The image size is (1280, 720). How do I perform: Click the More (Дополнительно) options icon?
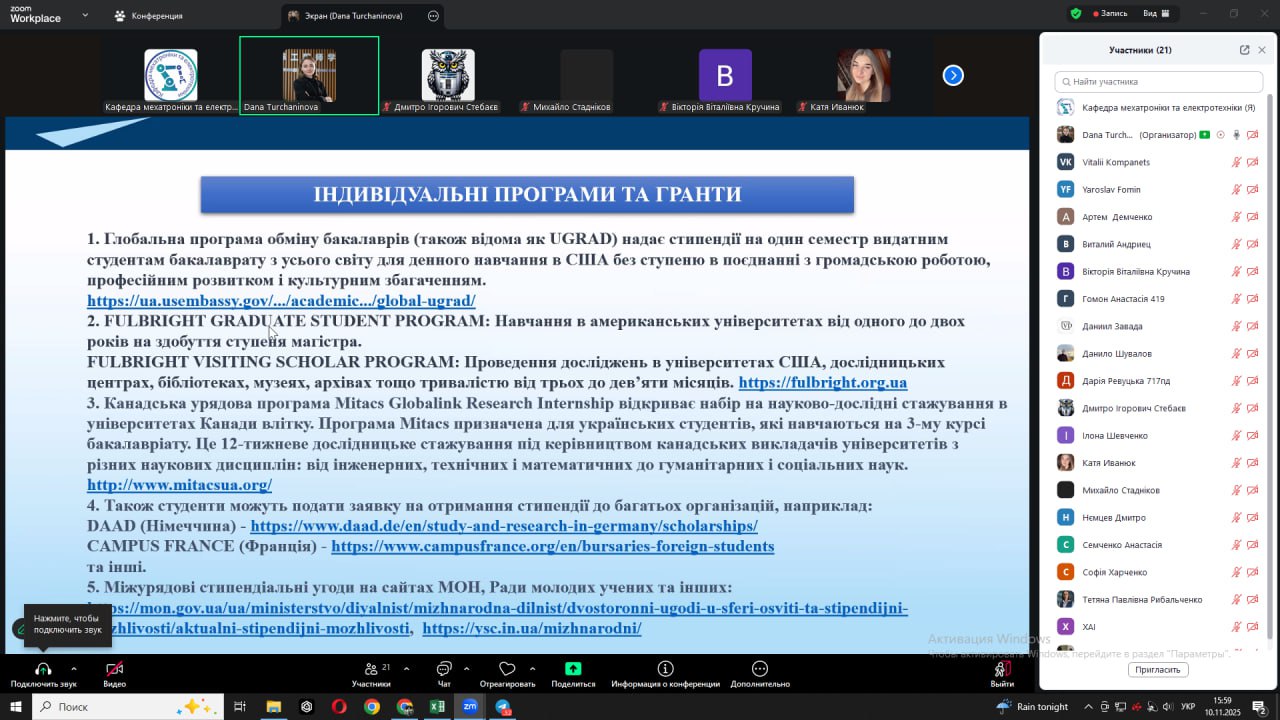(759, 669)
